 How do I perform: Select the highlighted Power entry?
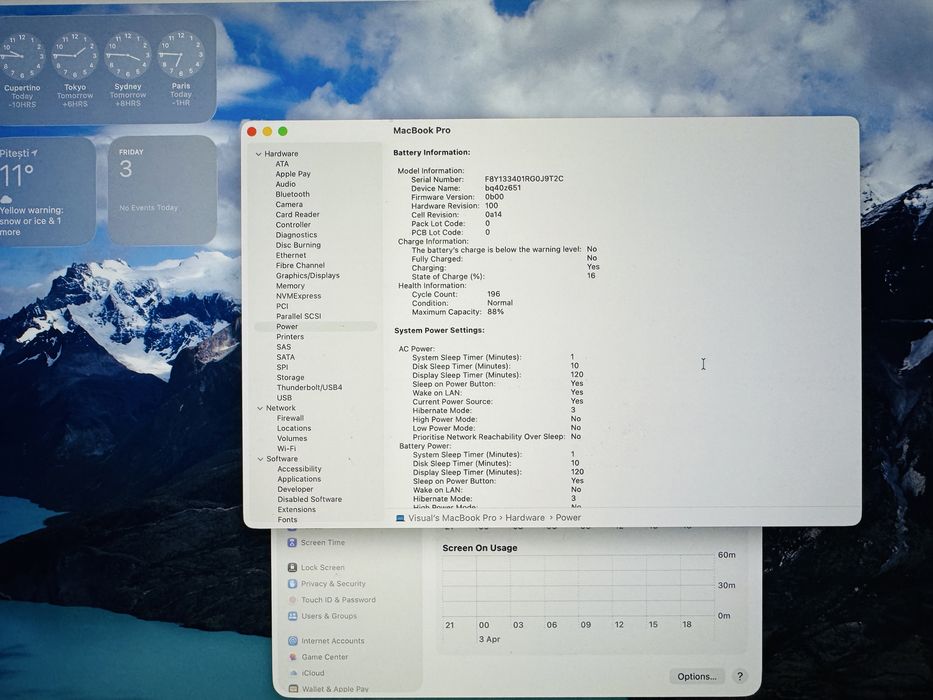coord(315,326)
